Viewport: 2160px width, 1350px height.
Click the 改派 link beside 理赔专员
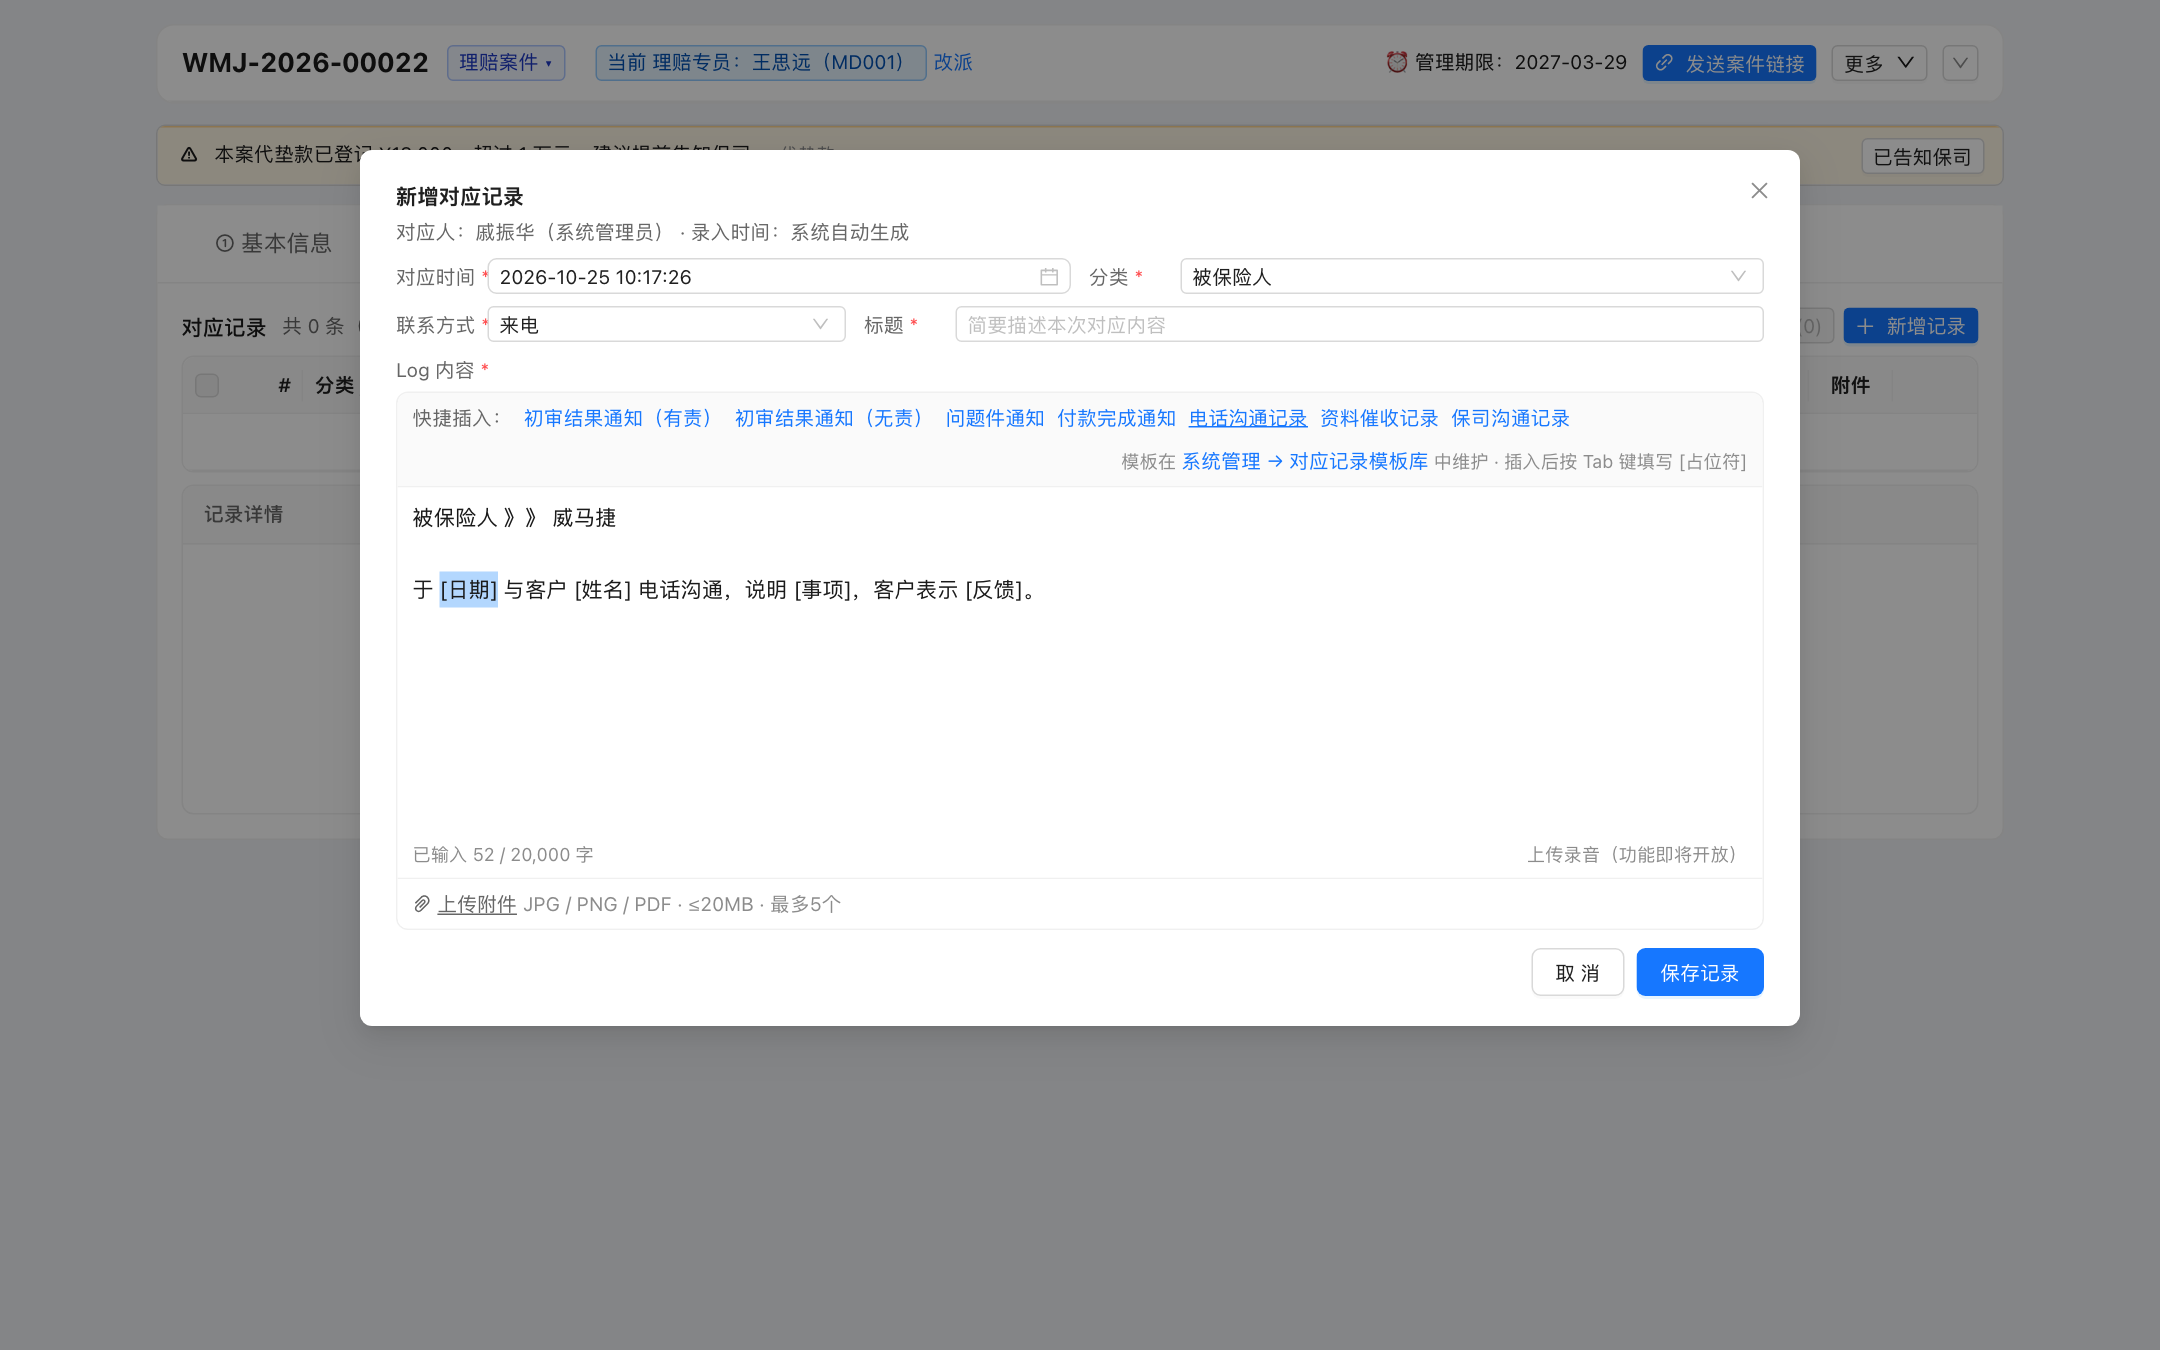[953, 62]
